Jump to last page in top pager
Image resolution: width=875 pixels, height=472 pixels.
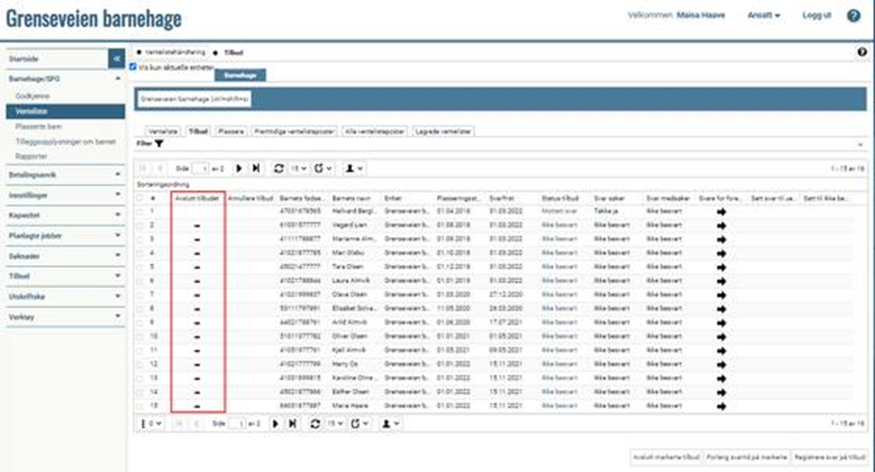point(256,169)
